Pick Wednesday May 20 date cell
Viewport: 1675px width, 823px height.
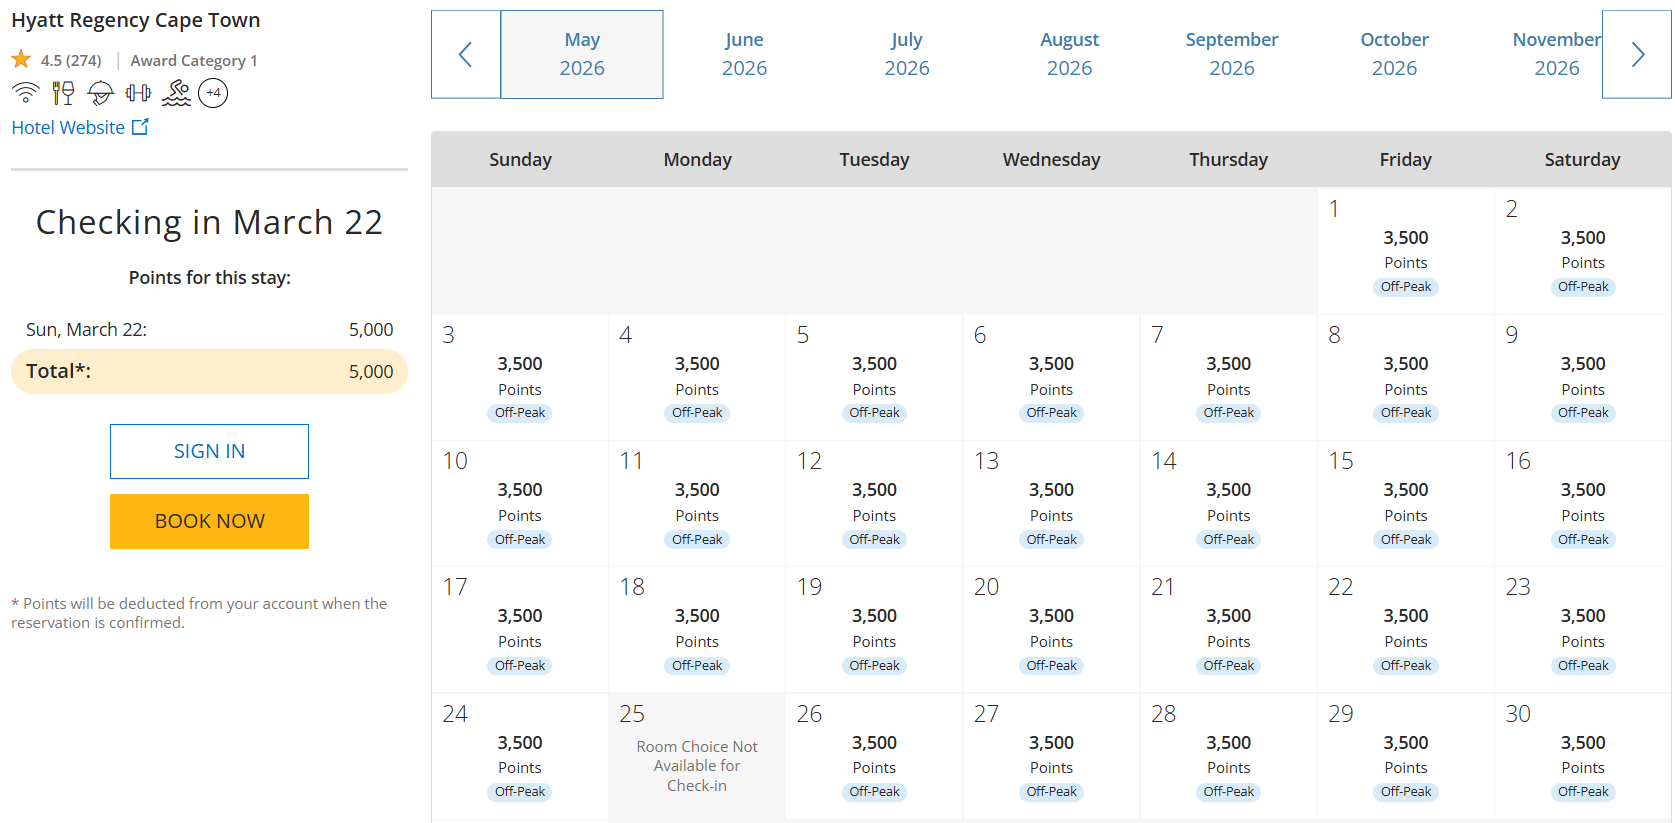[x=1051, y=630]
